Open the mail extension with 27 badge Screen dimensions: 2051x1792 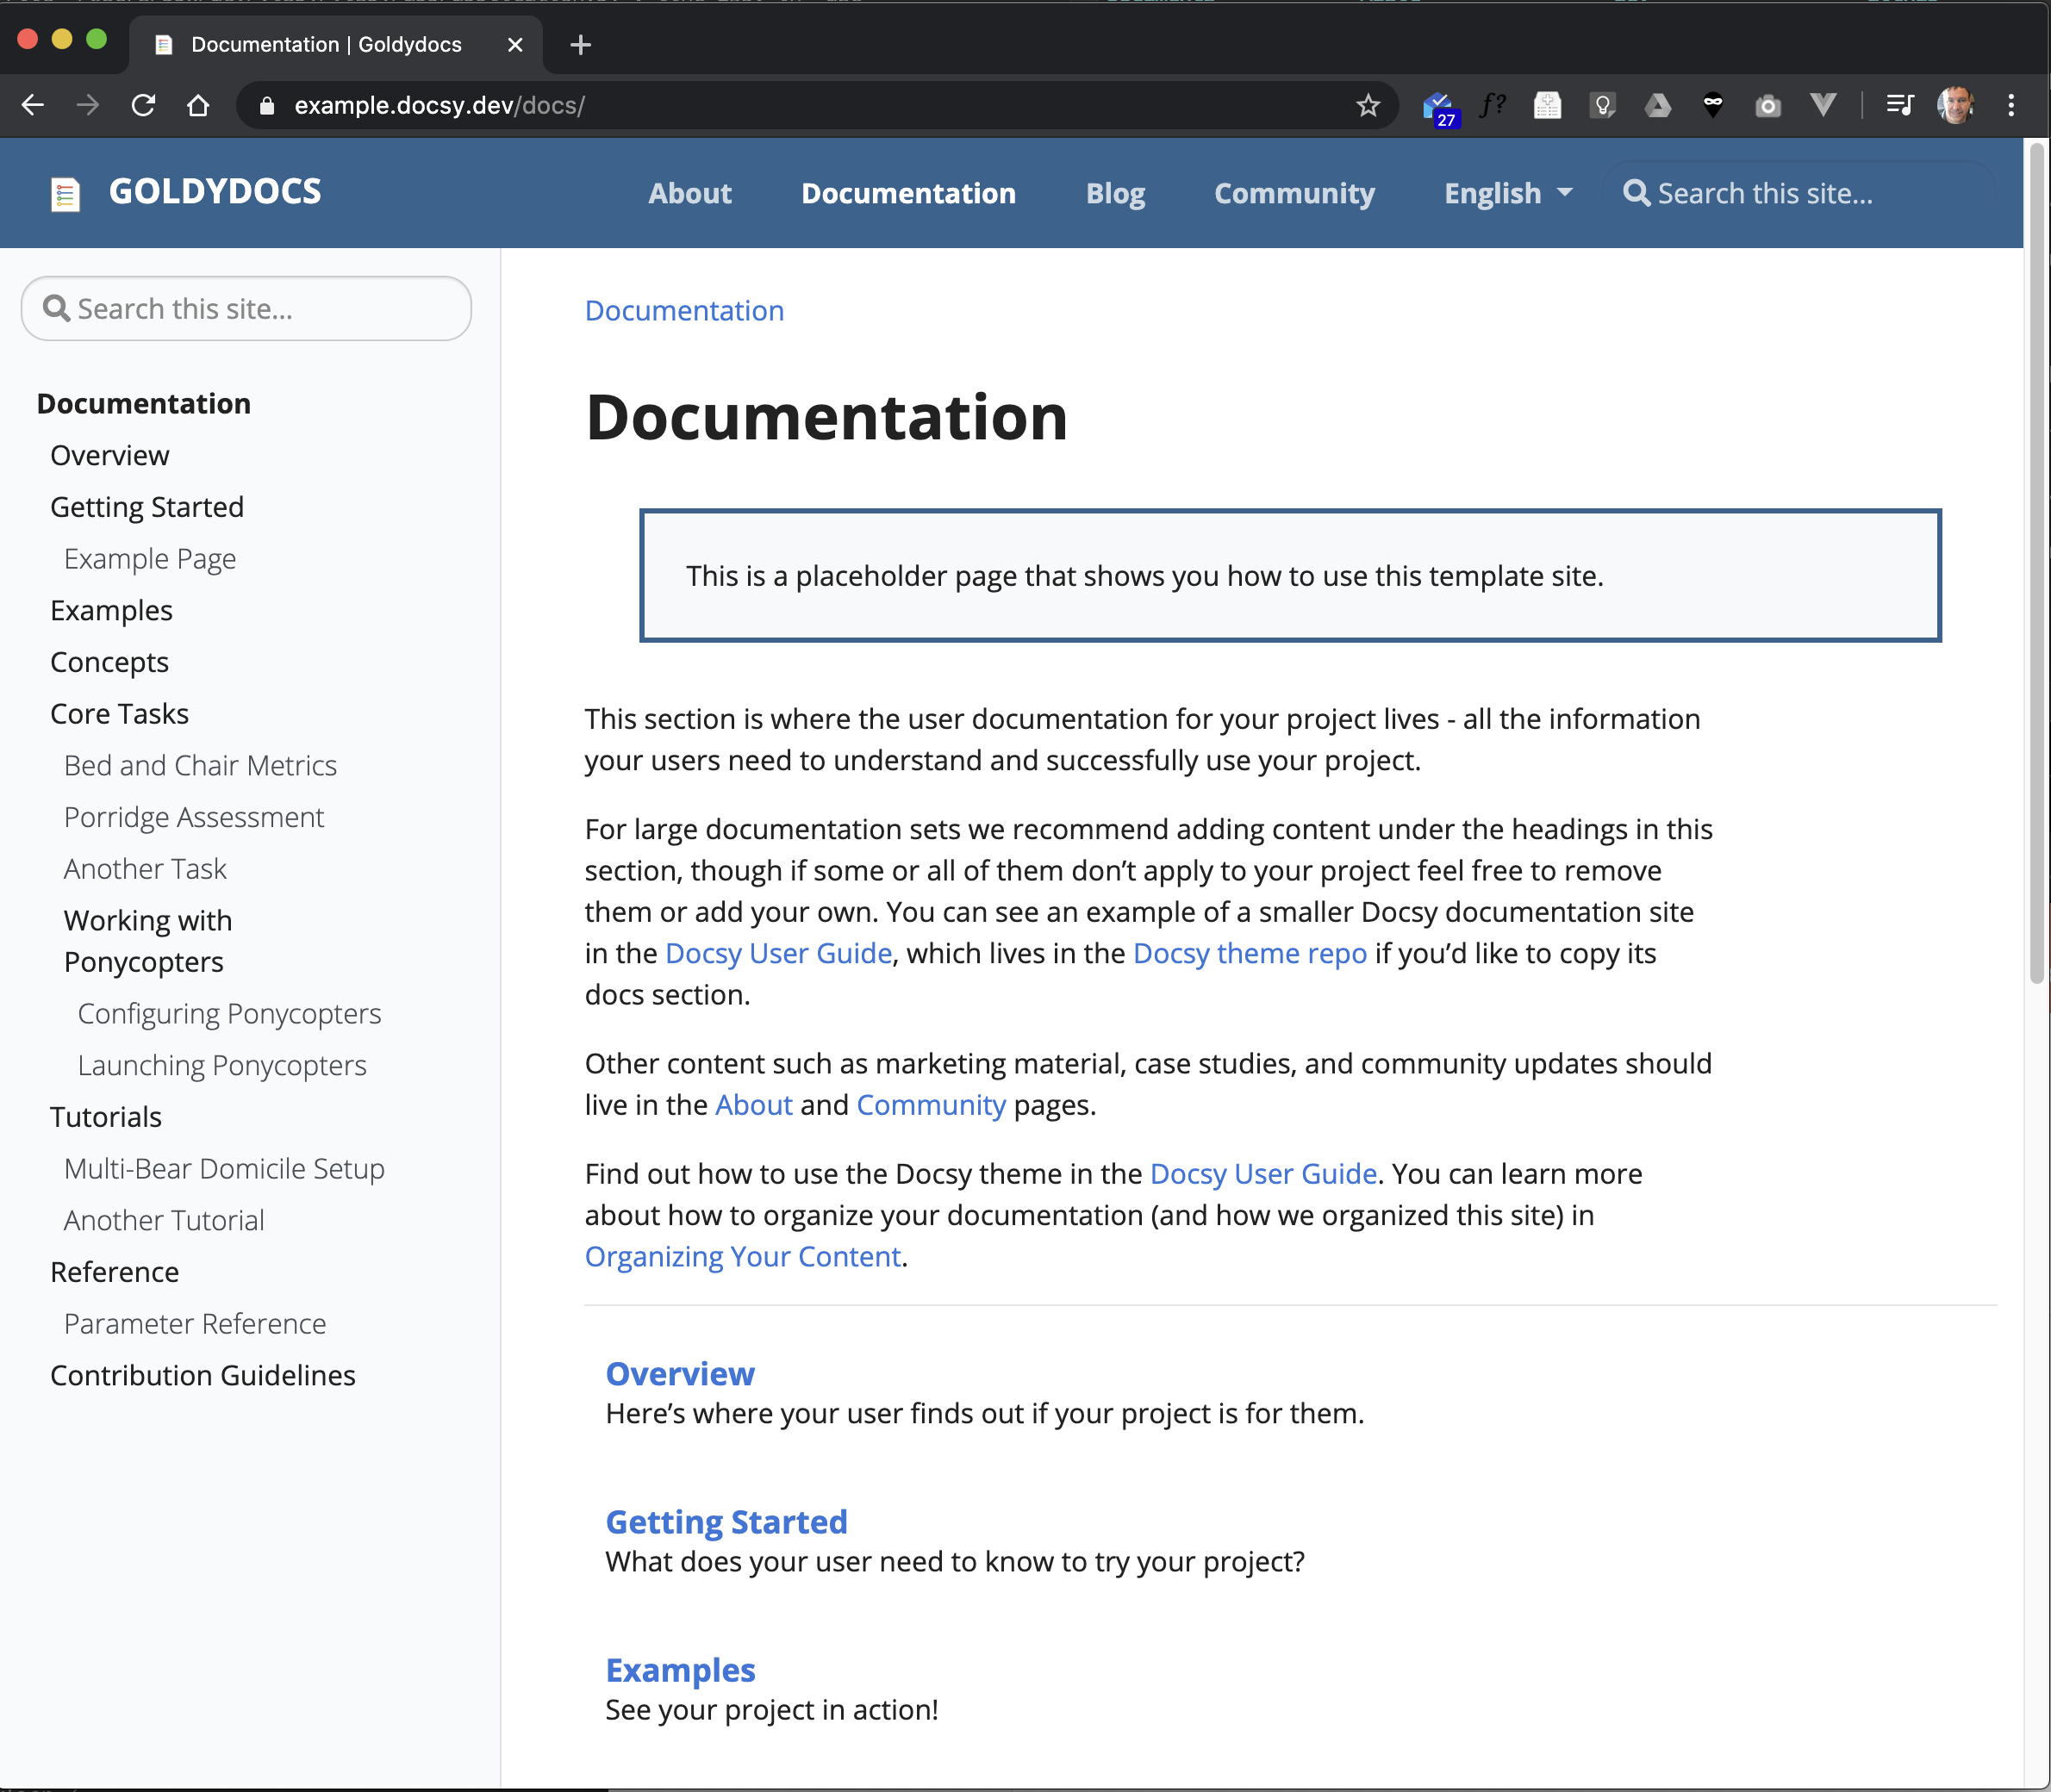click(1439, 106)
